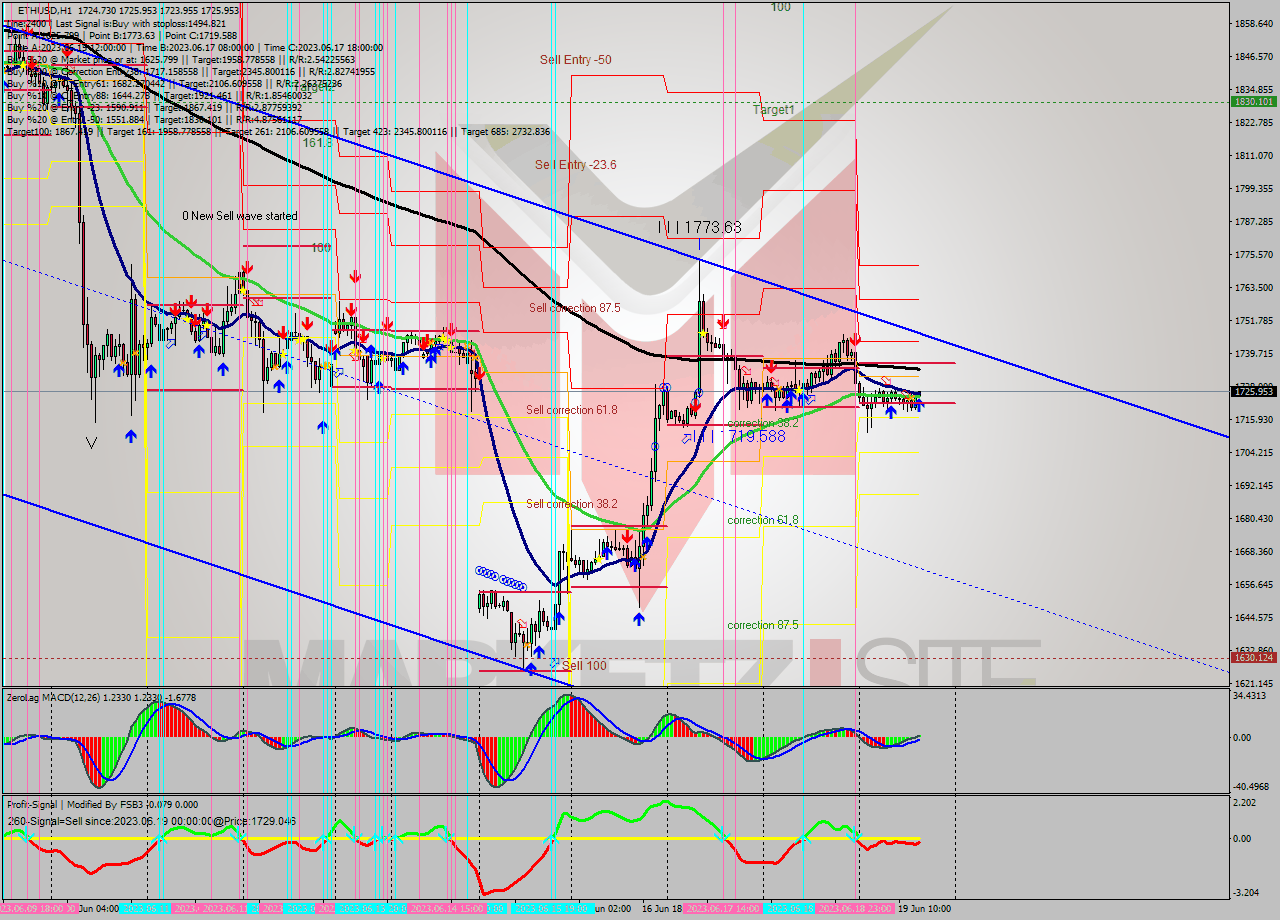Click price axis value 1751.785
Screen dimensions: 1280x920
coord(1253,320)
